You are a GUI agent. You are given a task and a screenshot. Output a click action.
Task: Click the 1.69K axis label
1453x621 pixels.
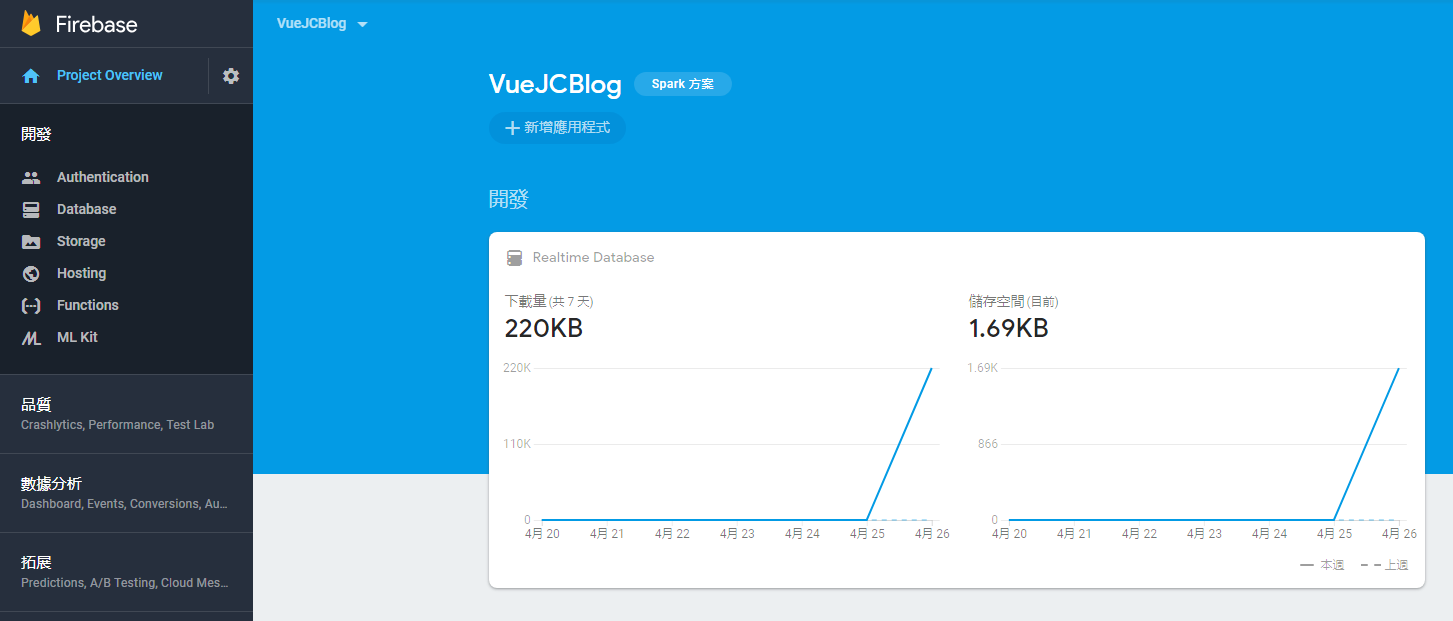pos(982,368)
